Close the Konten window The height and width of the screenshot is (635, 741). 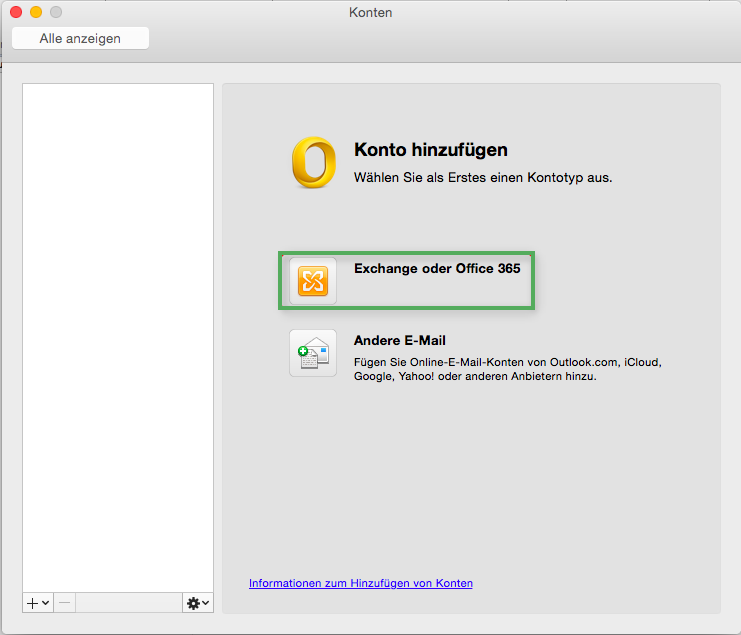(16, 12)
